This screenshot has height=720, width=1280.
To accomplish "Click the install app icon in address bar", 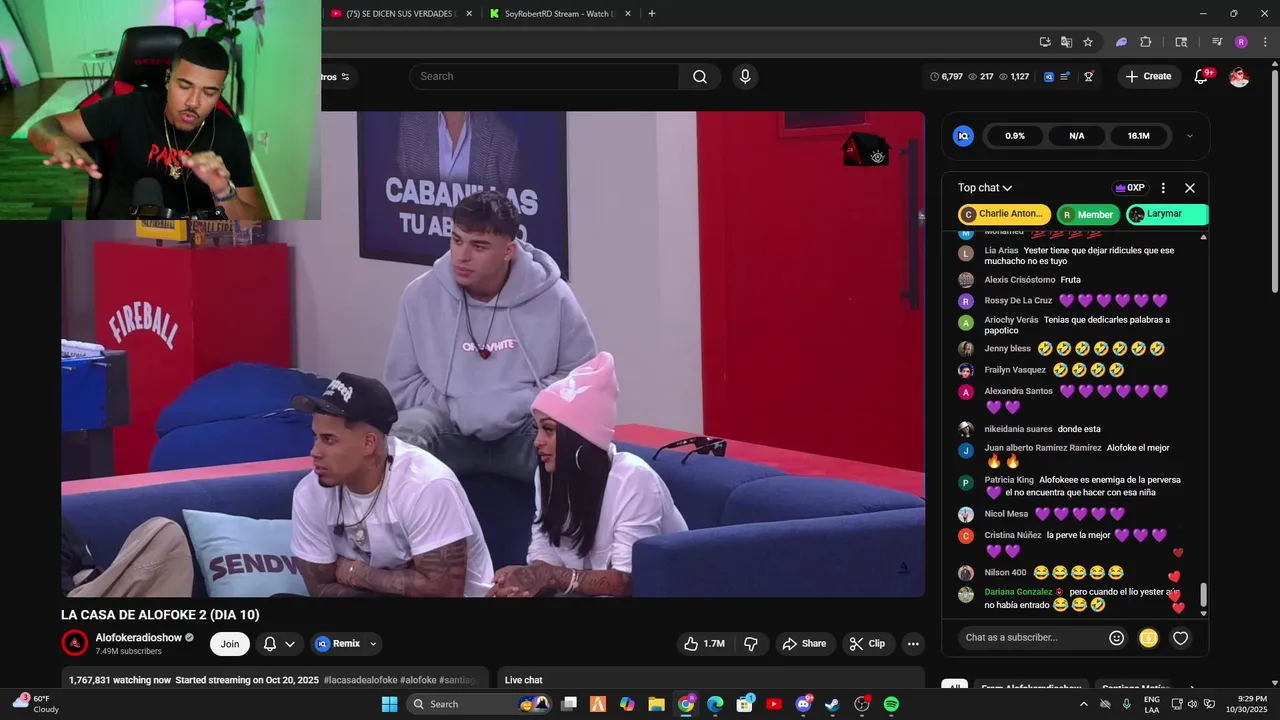I will tap(1045, 42).
